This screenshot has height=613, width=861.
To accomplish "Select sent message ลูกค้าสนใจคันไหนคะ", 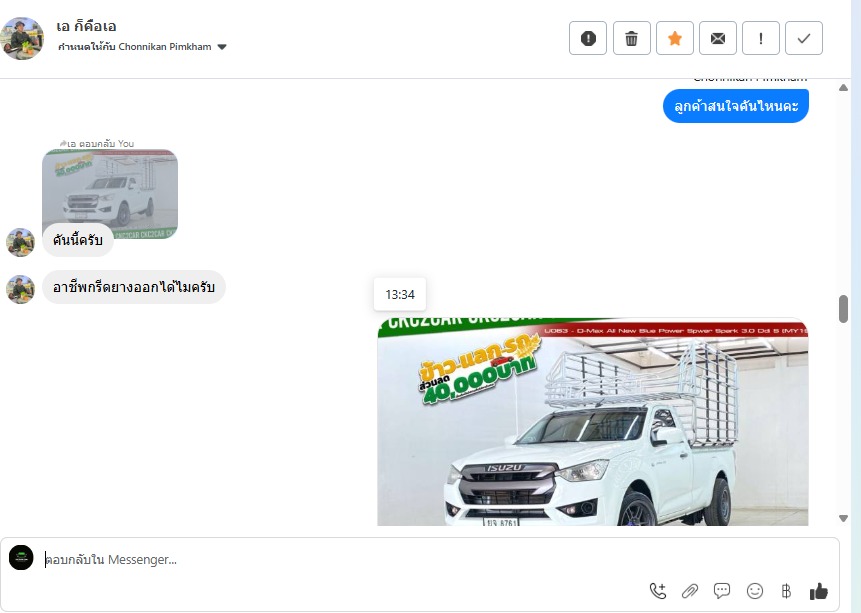I will (x=736, y=106).
